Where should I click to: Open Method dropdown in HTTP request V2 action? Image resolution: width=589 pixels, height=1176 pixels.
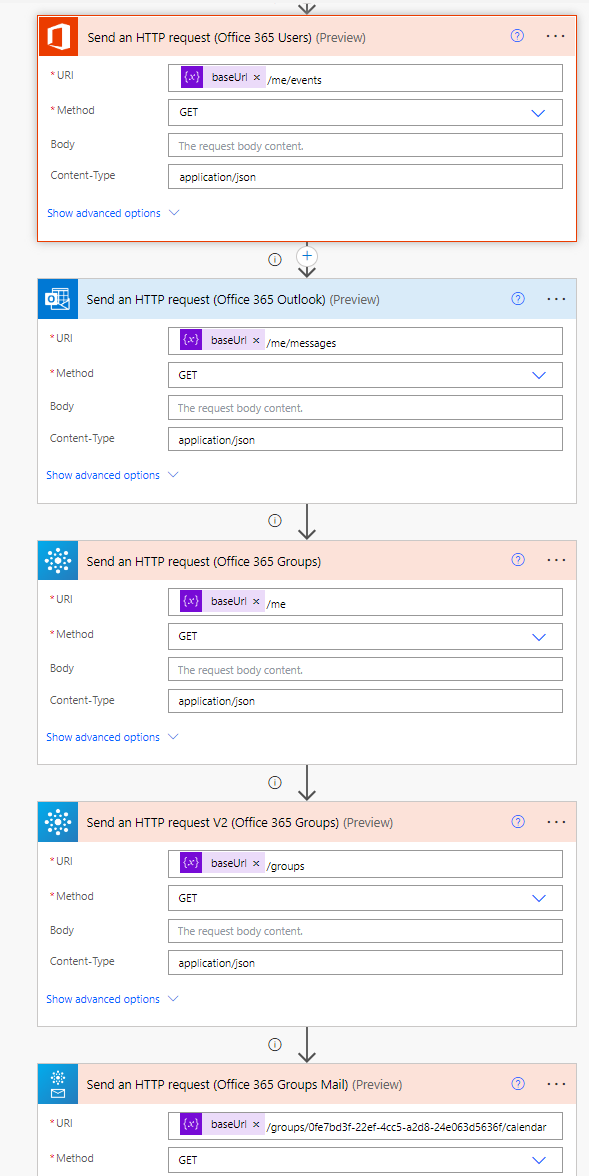pyautogui.click(x=366, y=898)
